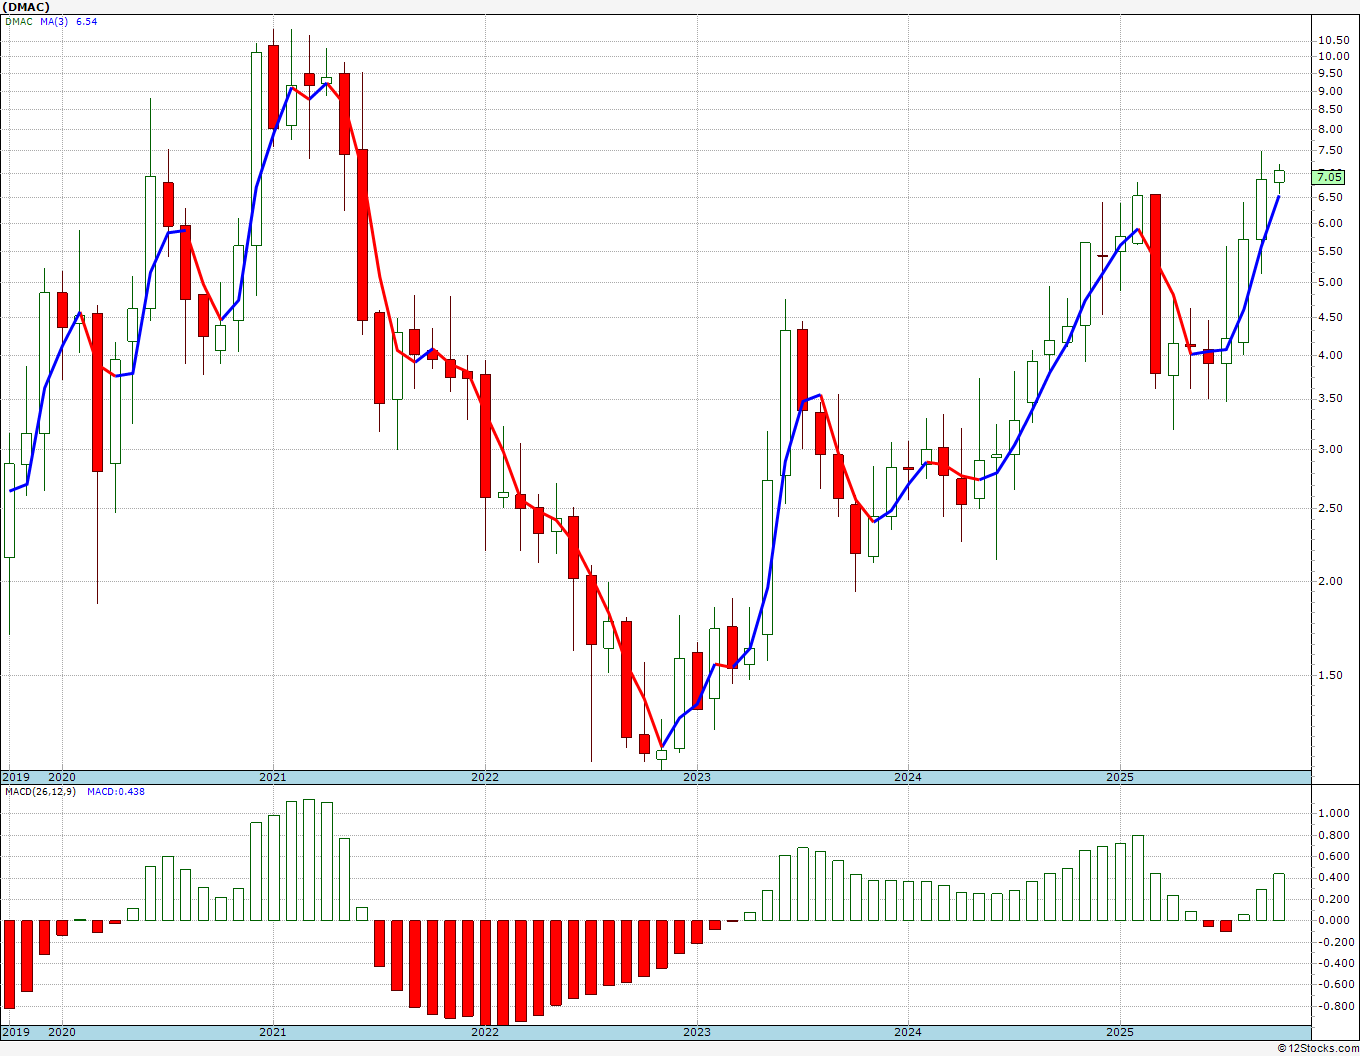Select 2024 on the MACD panel time axis
The width and height of the screenshot is (1360, 1056).
click(x=908, y=1033)
